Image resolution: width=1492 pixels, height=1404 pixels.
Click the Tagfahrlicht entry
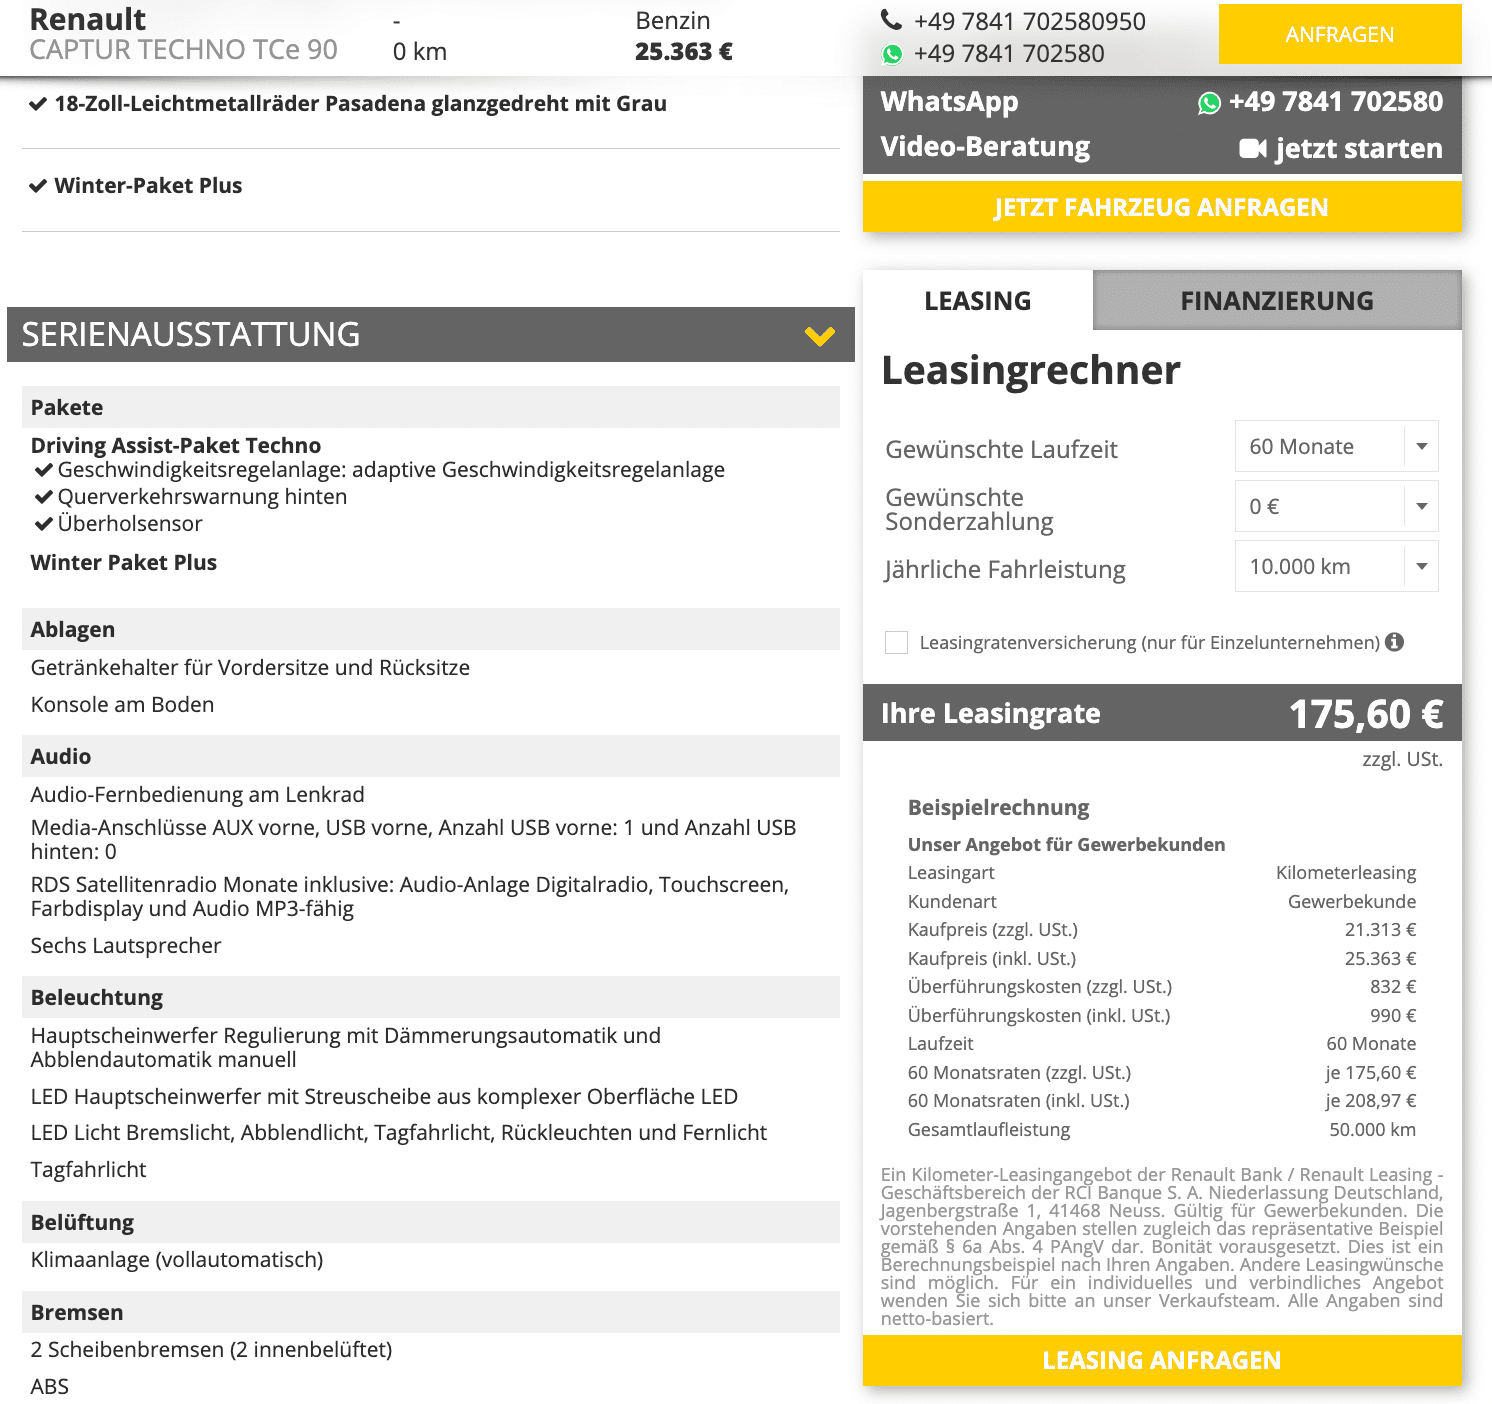point(89,1169)
